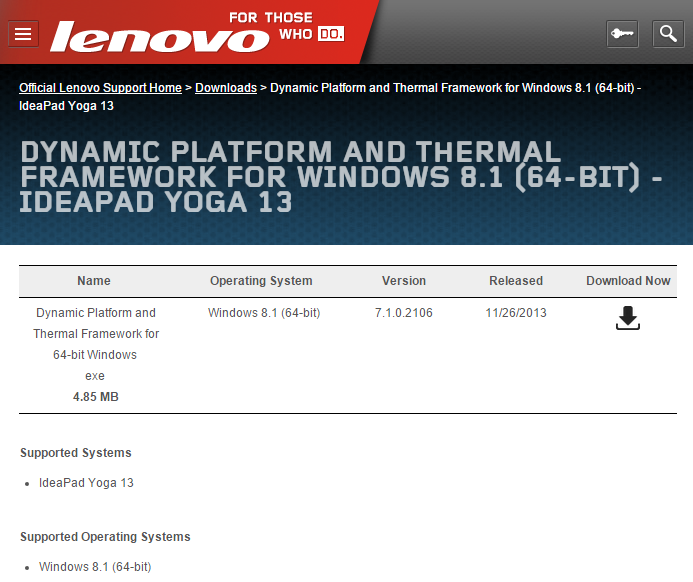The height and width of the screenshot is (582, 693).
Task: Click the 4.85 MB file size
Action: (95, 397)
